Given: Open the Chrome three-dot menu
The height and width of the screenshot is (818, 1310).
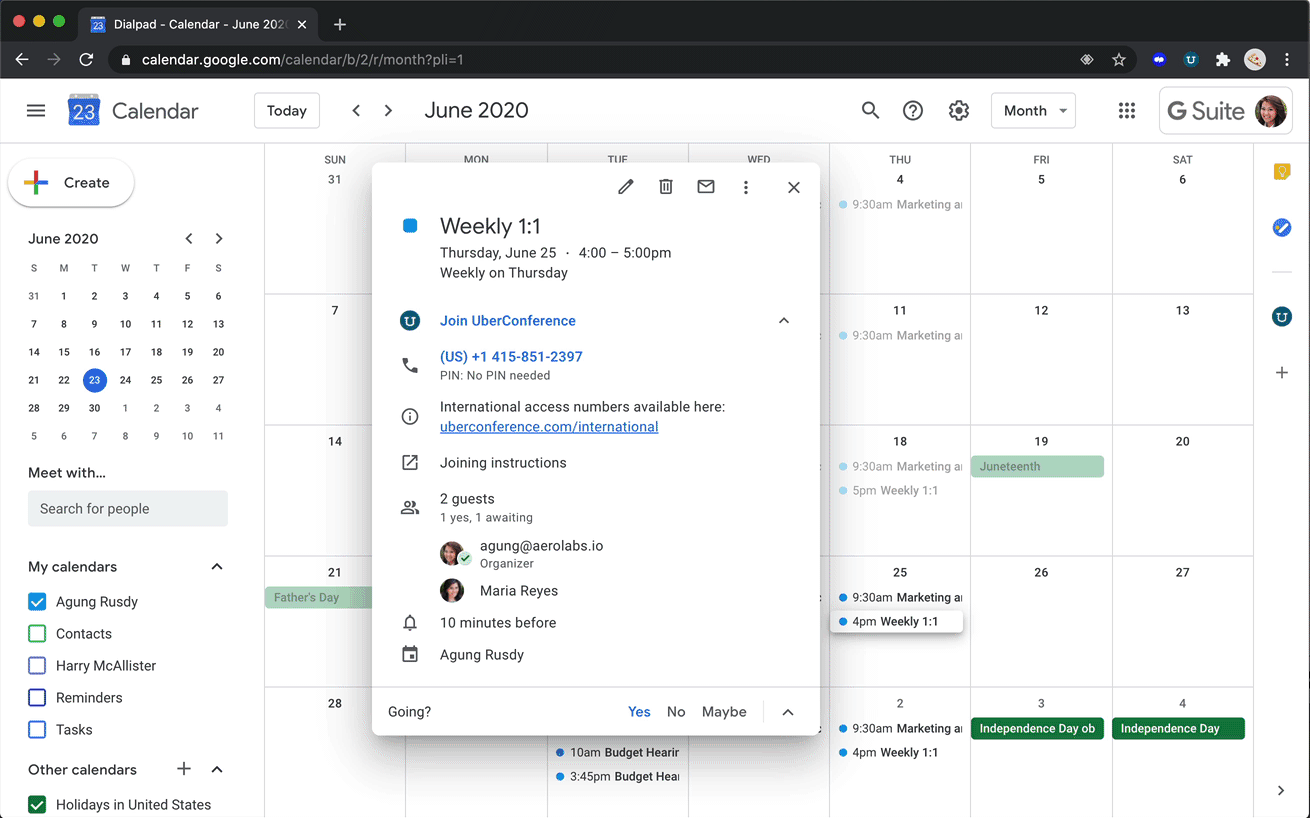Looking at the screenshot, I should pos(1287,60).
